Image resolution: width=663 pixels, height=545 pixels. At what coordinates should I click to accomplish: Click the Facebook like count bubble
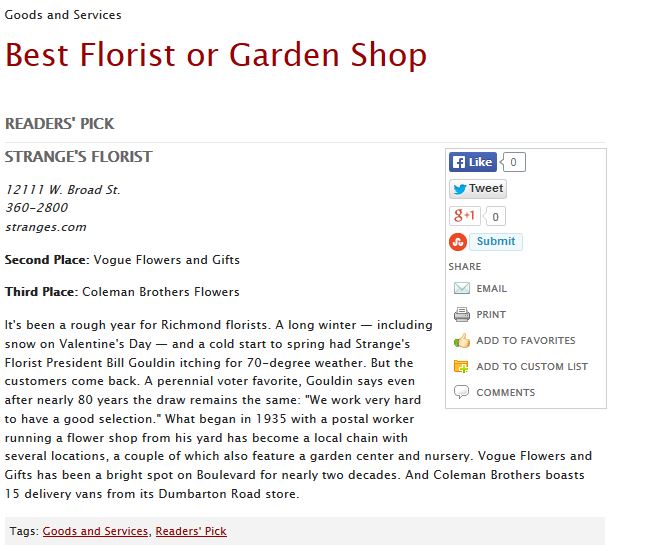(x=512, y=162)
